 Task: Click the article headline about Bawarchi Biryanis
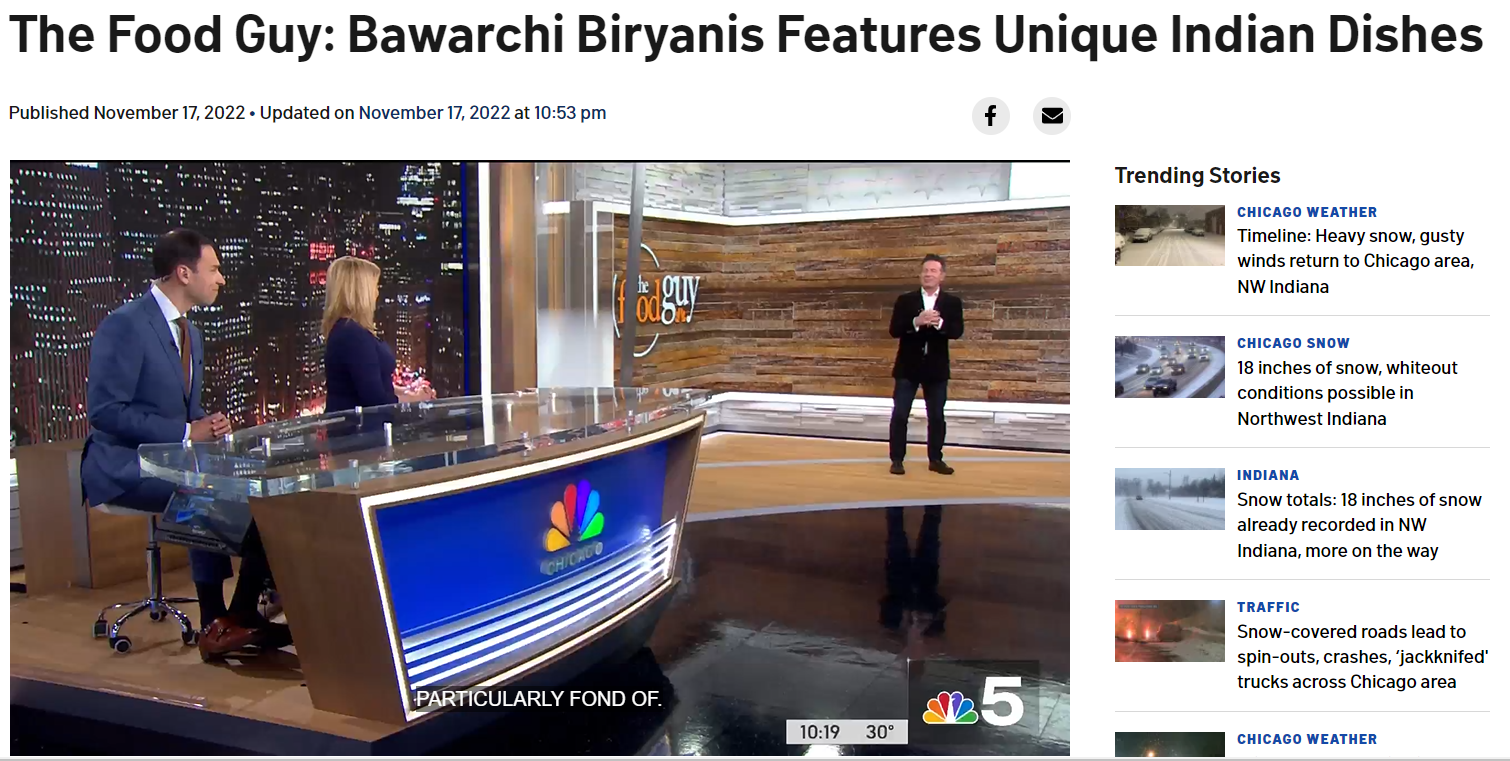[745, 36]
